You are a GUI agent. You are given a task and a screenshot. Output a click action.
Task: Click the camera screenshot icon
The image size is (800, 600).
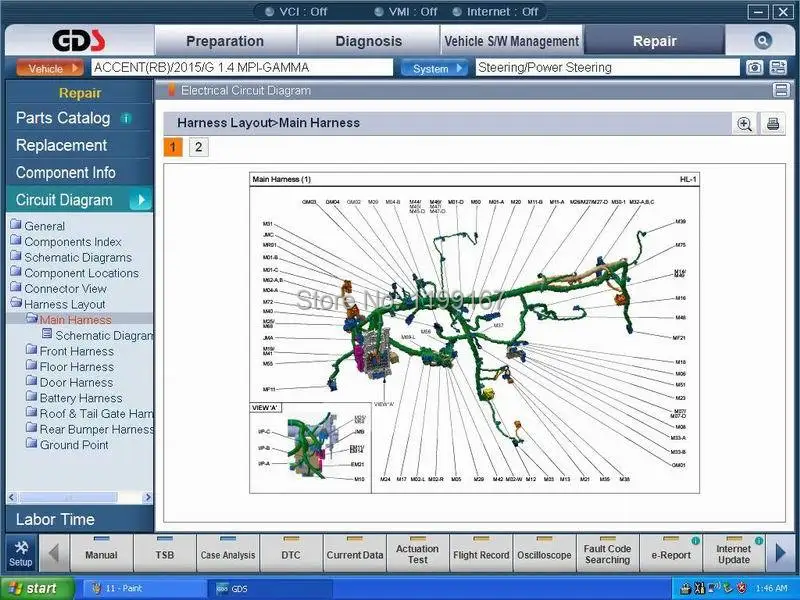pos(755,68)
